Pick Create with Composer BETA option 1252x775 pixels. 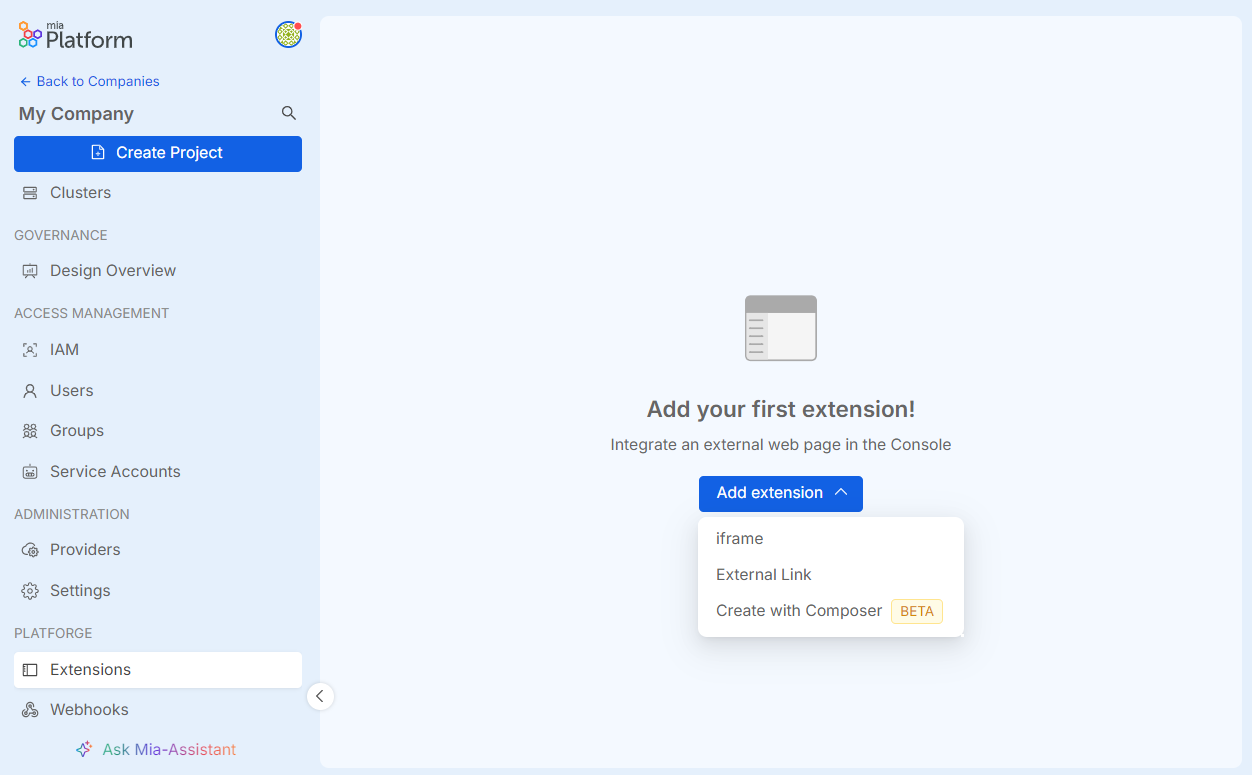[x=798, y=610]
